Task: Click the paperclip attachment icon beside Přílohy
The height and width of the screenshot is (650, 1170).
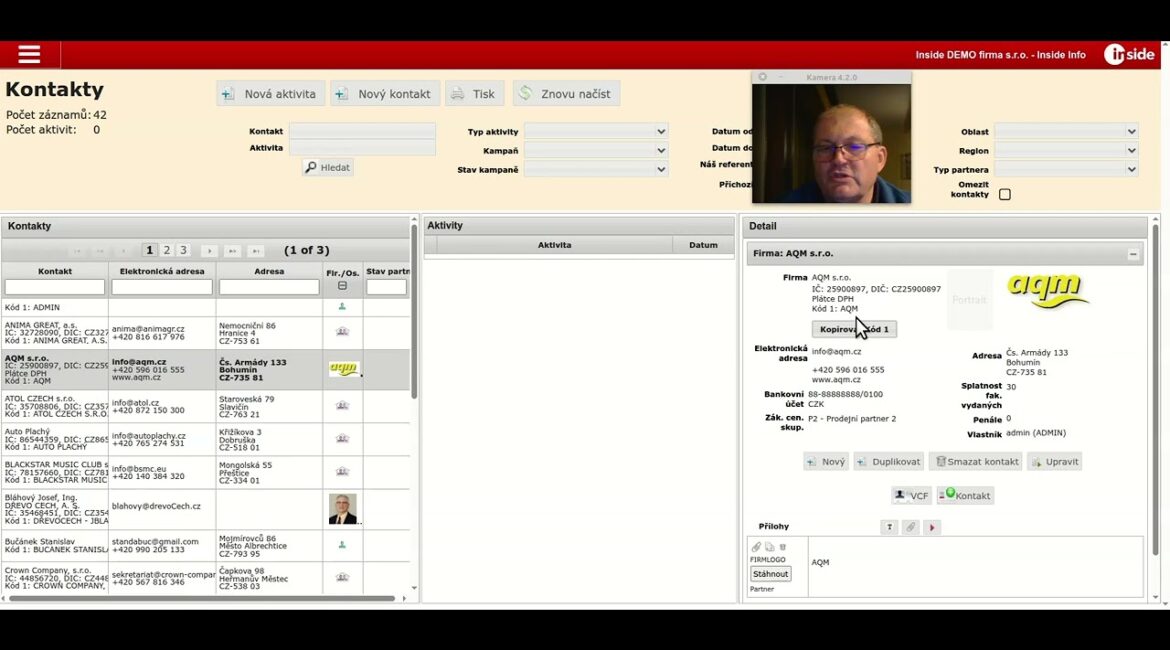Action: click(910, 527)
